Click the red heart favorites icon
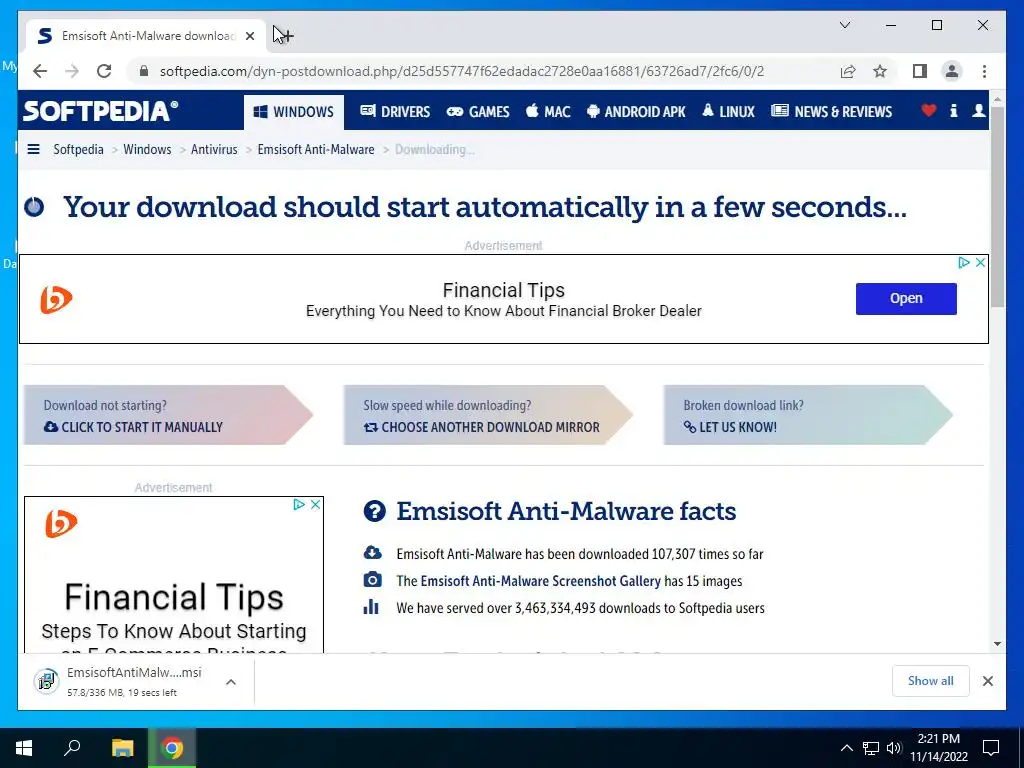 click(928, 110)
